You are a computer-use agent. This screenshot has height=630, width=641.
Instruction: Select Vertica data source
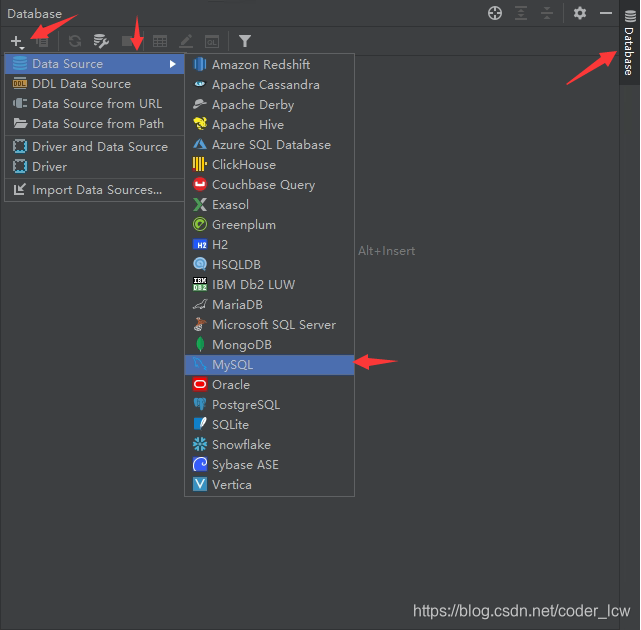(269, 485)
